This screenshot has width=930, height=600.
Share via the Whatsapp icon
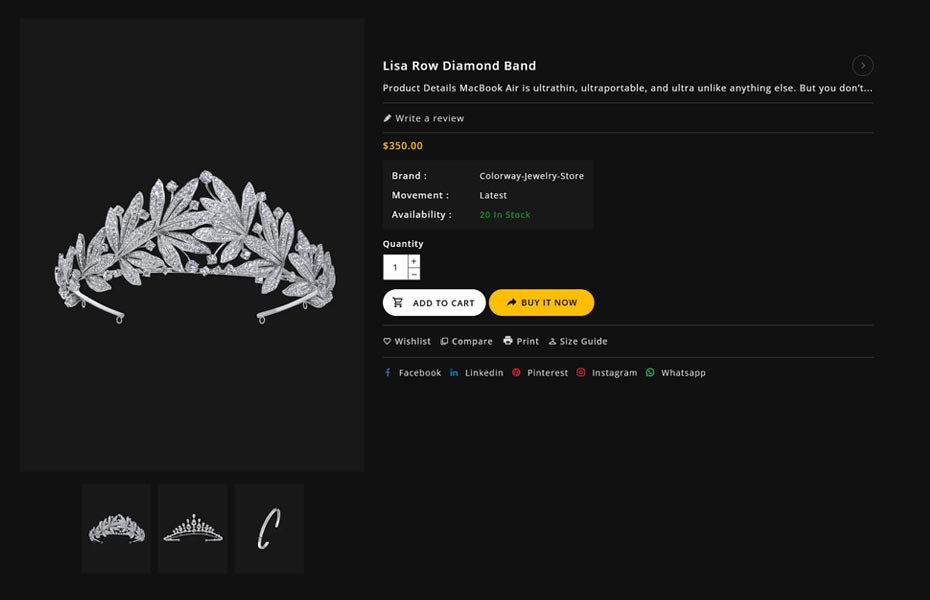pyautogui.click(x=650, y=372)
